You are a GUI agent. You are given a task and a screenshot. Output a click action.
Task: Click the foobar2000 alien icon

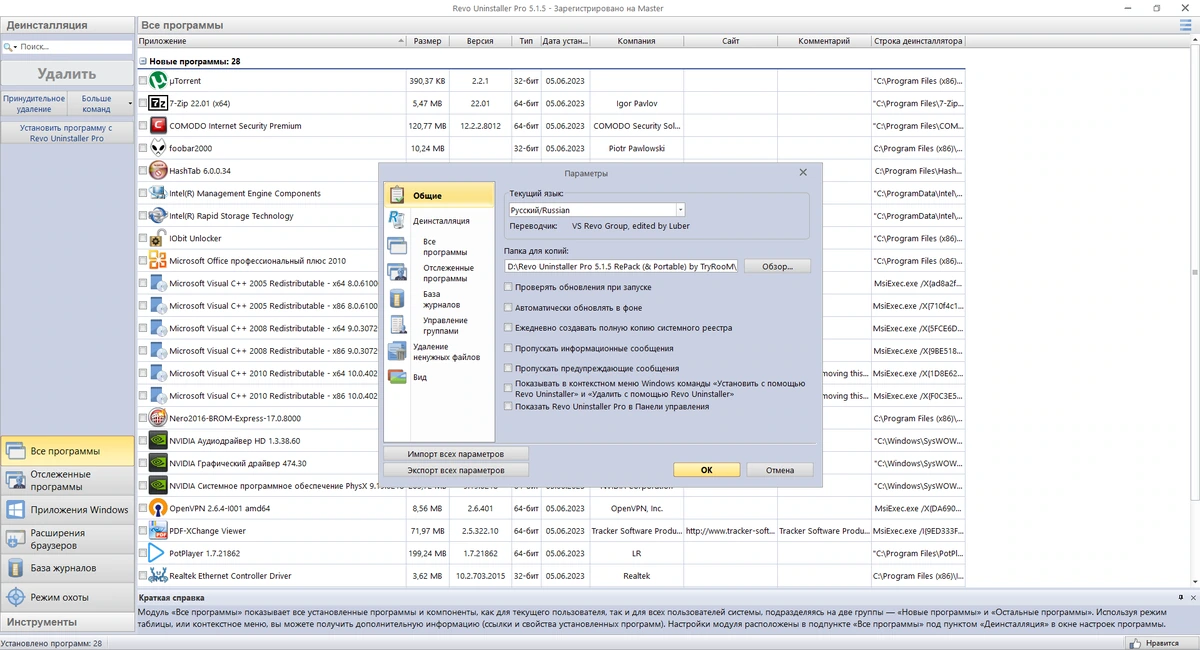click(x=158, y=148)
